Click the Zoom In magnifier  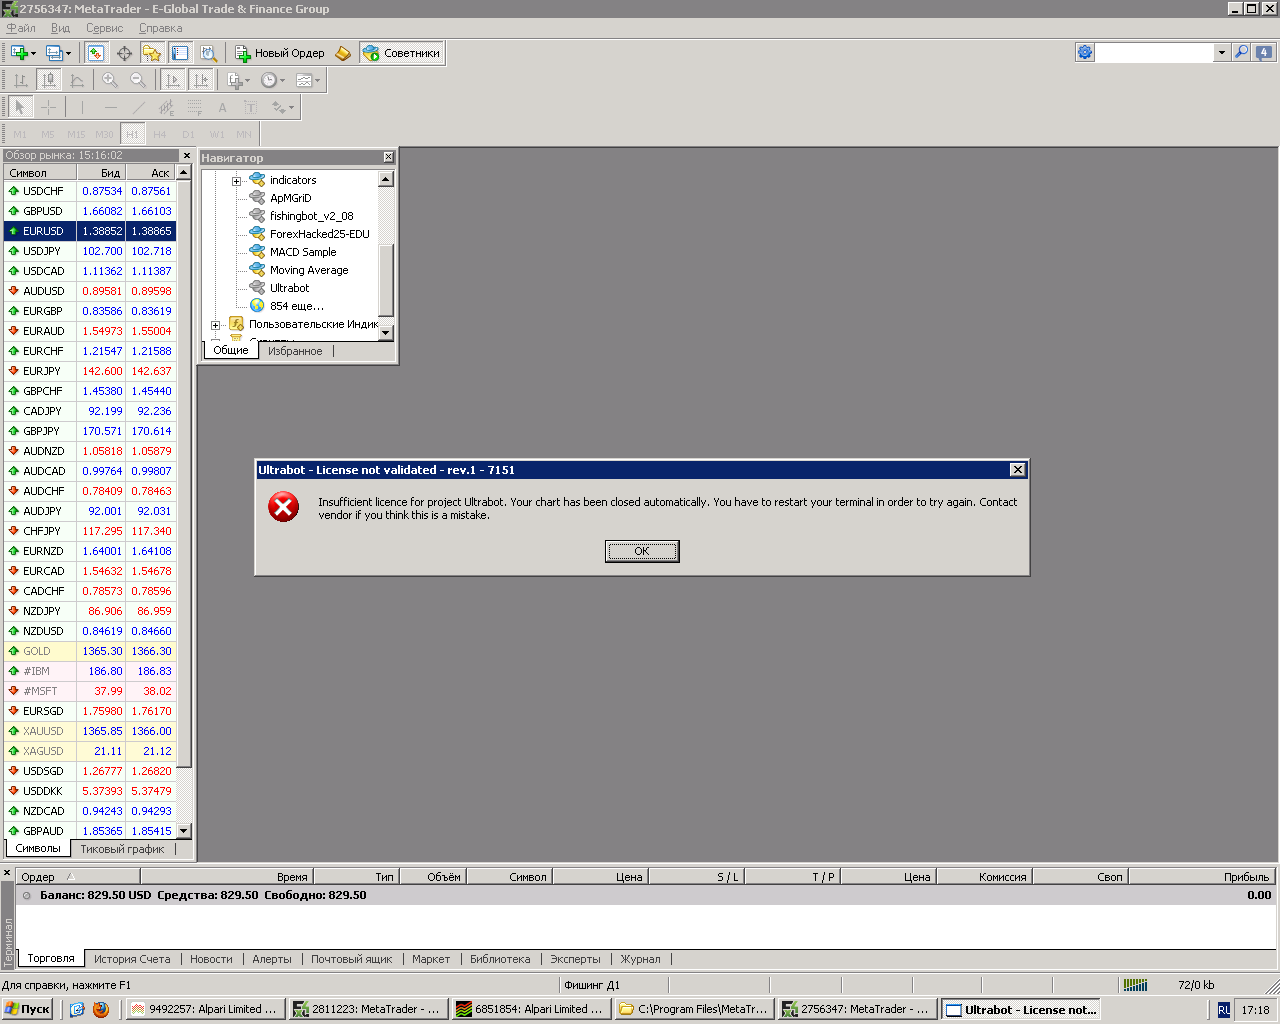point(110,80)
